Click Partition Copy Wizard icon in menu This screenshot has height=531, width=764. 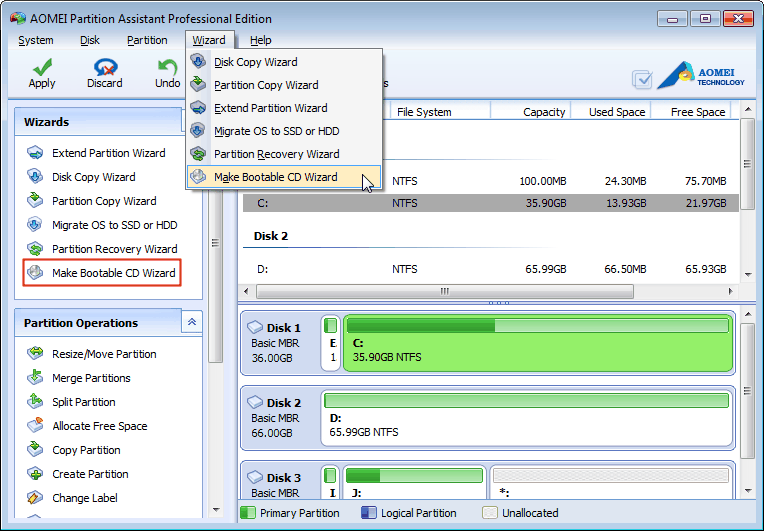[x=198, y=84]
